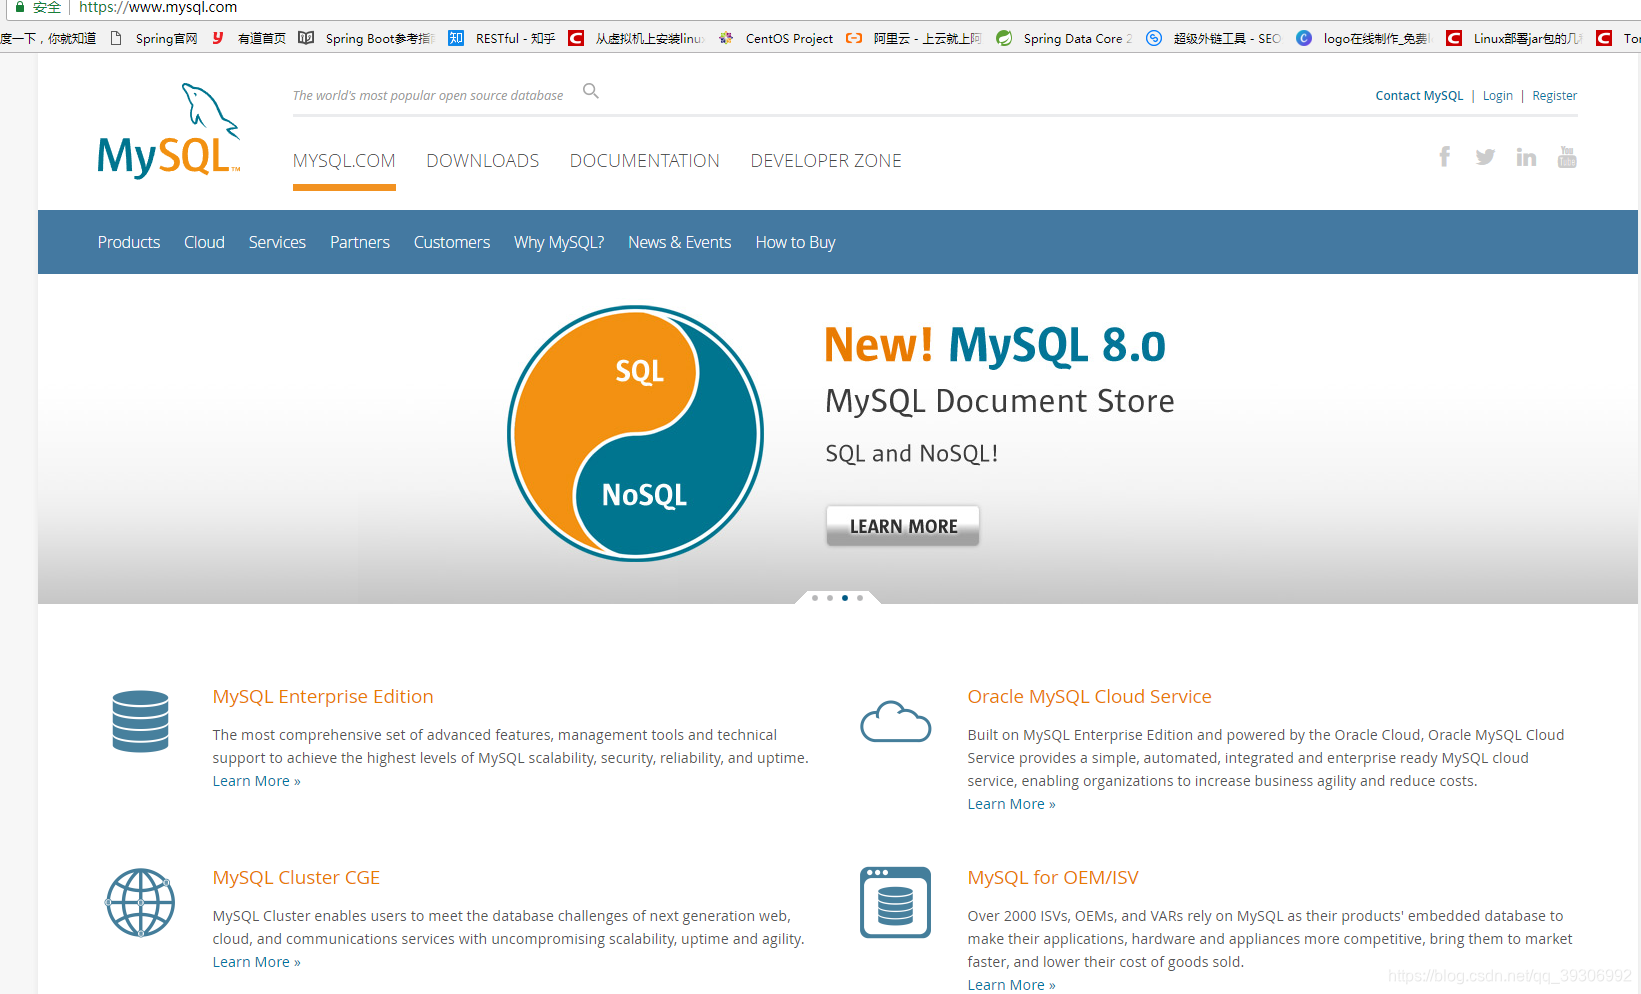This screenshot has height=994, width=1641.
Task: Open the Spring Data Core bookmark
Action: [x=1065, y=38]
